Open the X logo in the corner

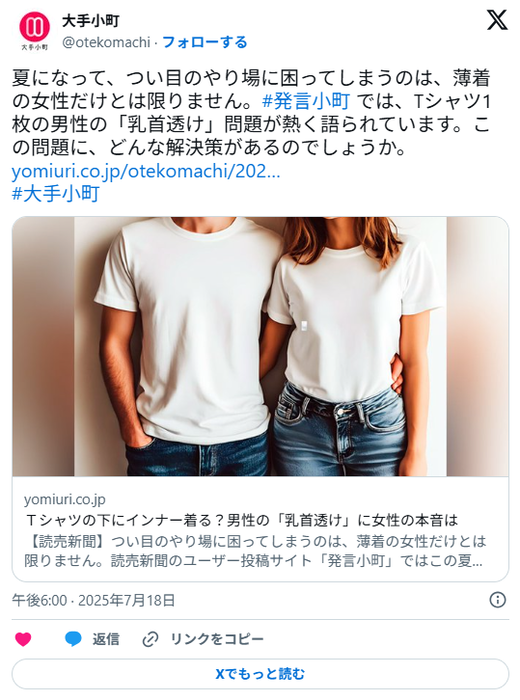tap(497, 20)
